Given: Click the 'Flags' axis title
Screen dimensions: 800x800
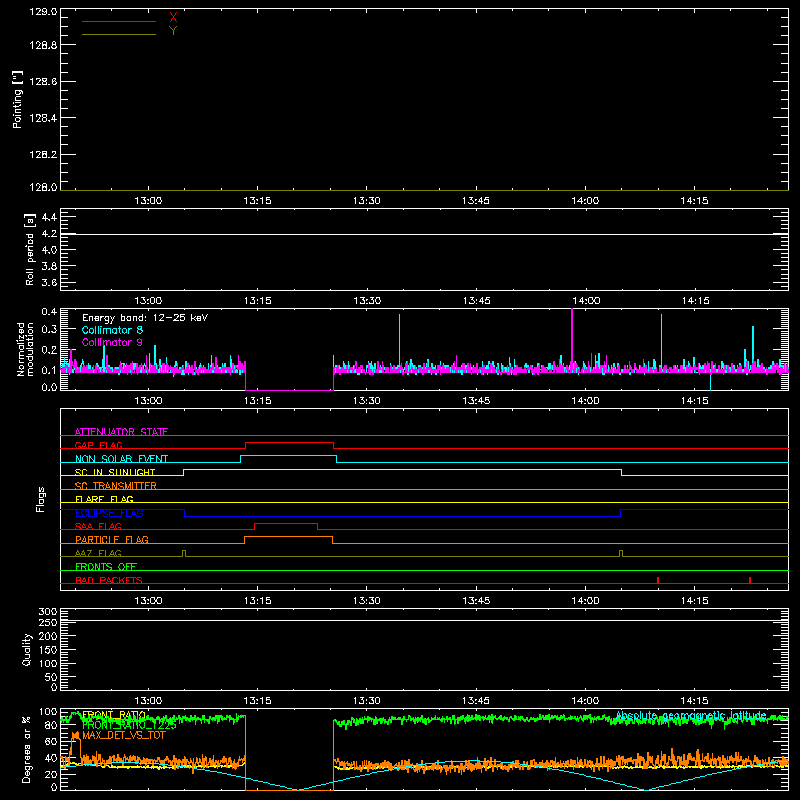Looking at the screenshot, I should pyautogui.click(x=40, y=499).
